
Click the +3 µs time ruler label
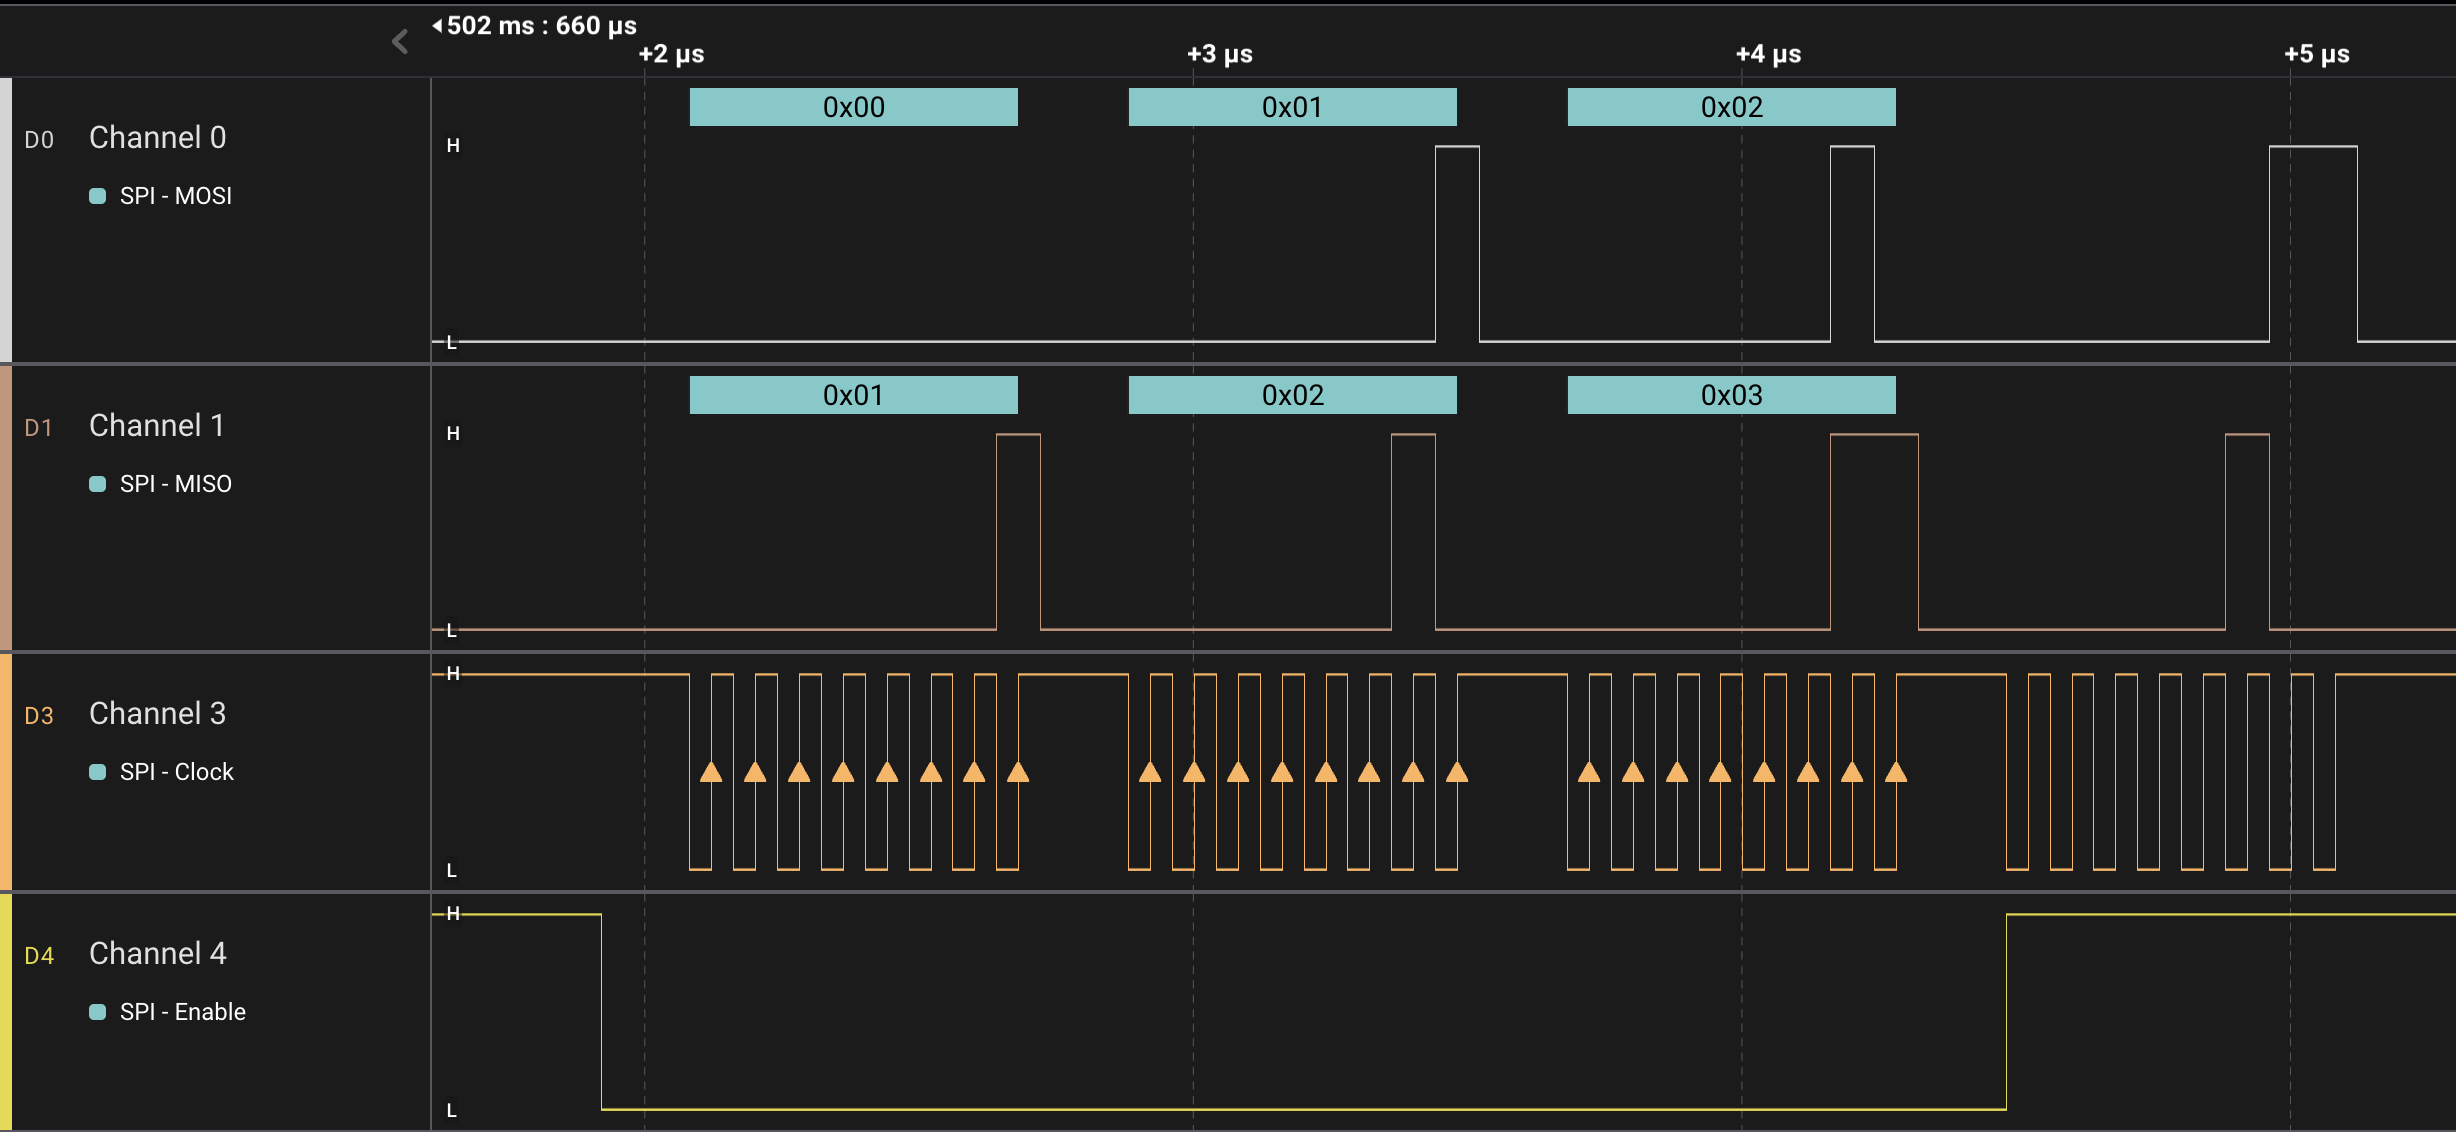(1220, 54)
